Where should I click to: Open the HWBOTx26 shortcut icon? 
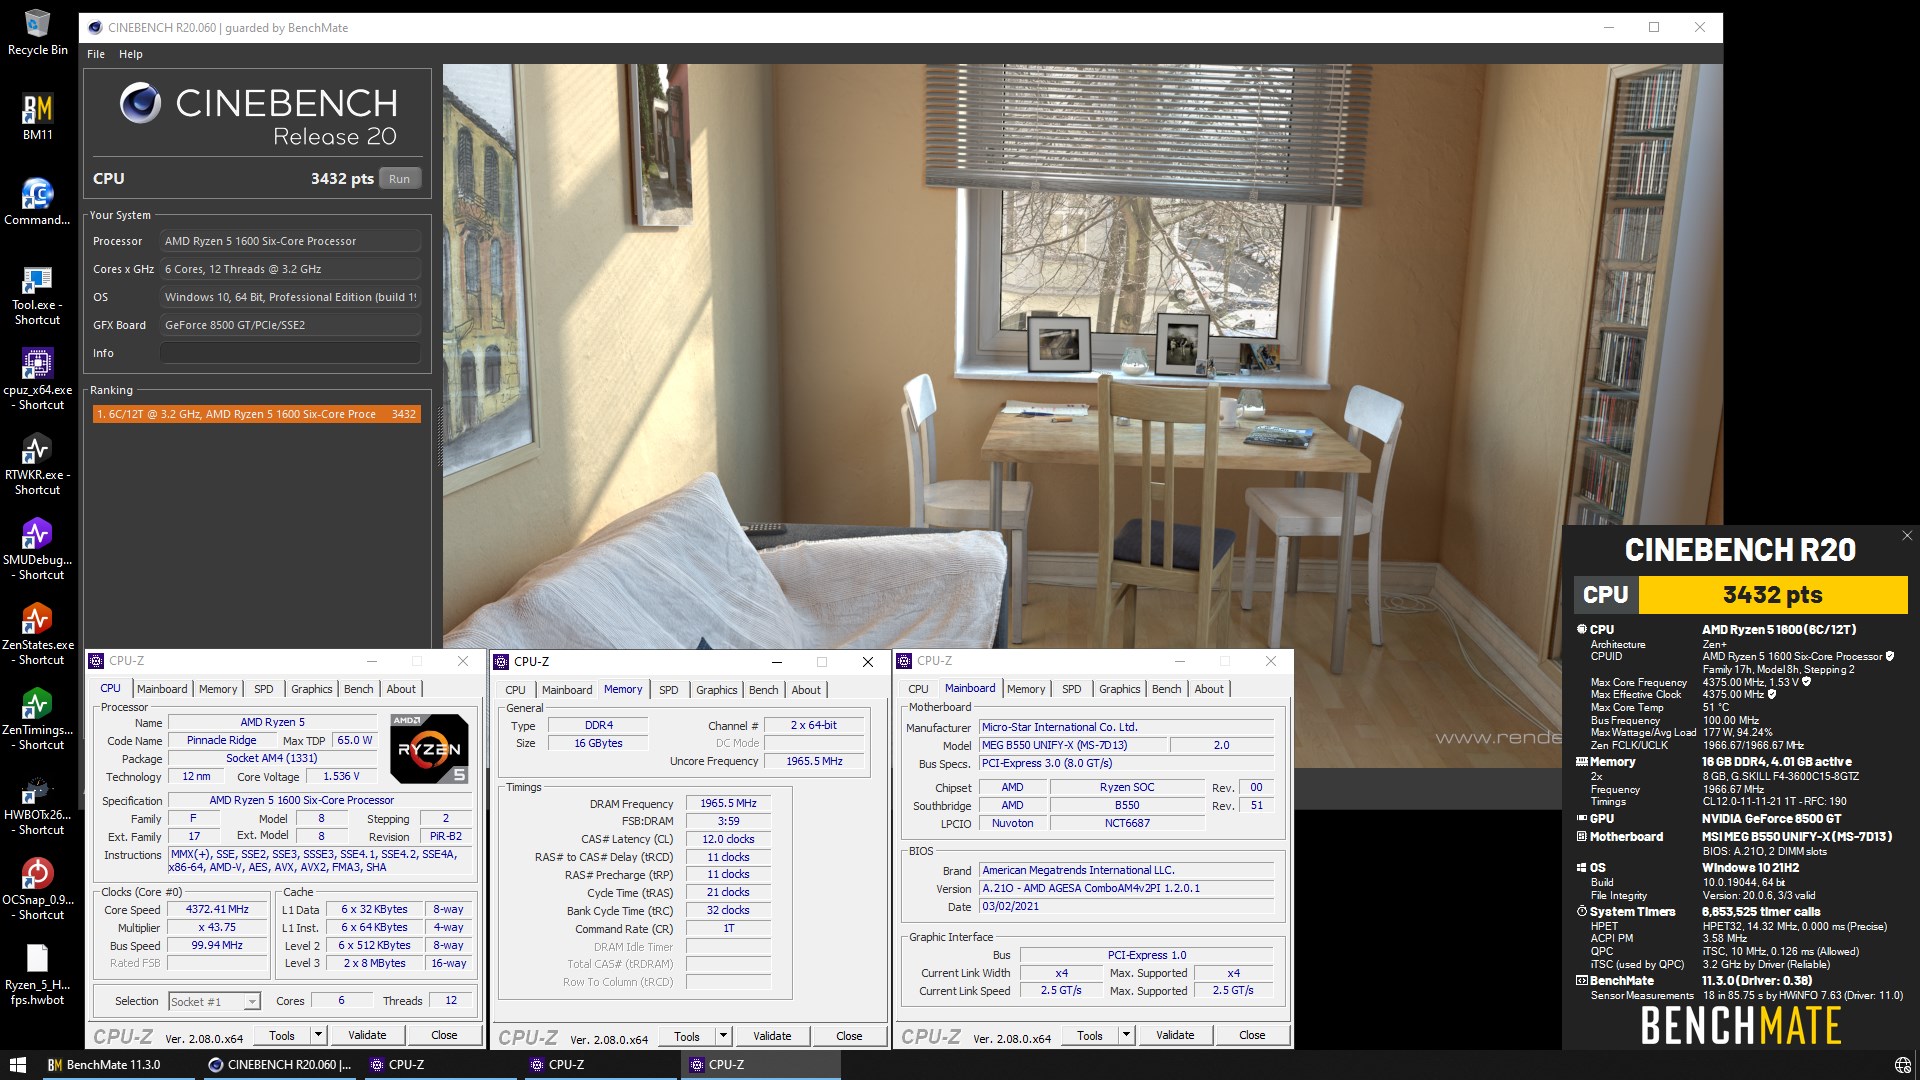point(37,805)
